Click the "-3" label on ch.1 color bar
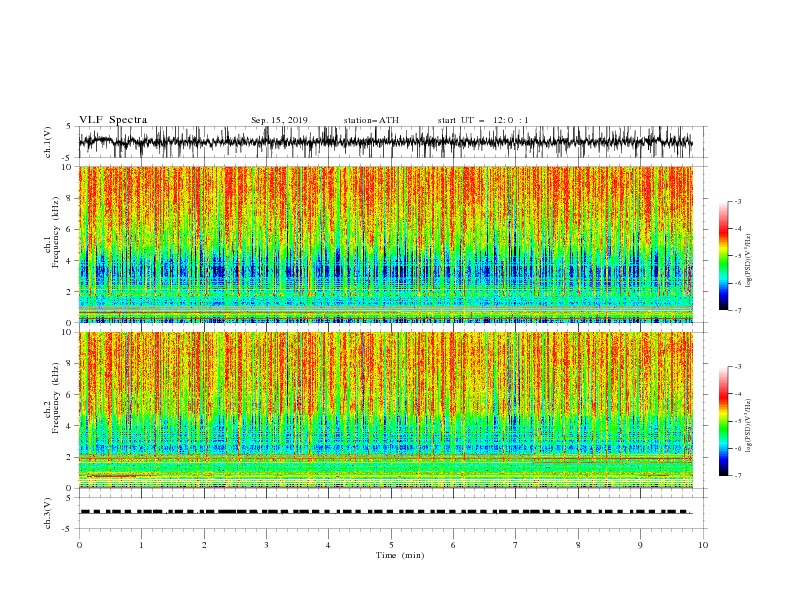 (x=737, y=201)
